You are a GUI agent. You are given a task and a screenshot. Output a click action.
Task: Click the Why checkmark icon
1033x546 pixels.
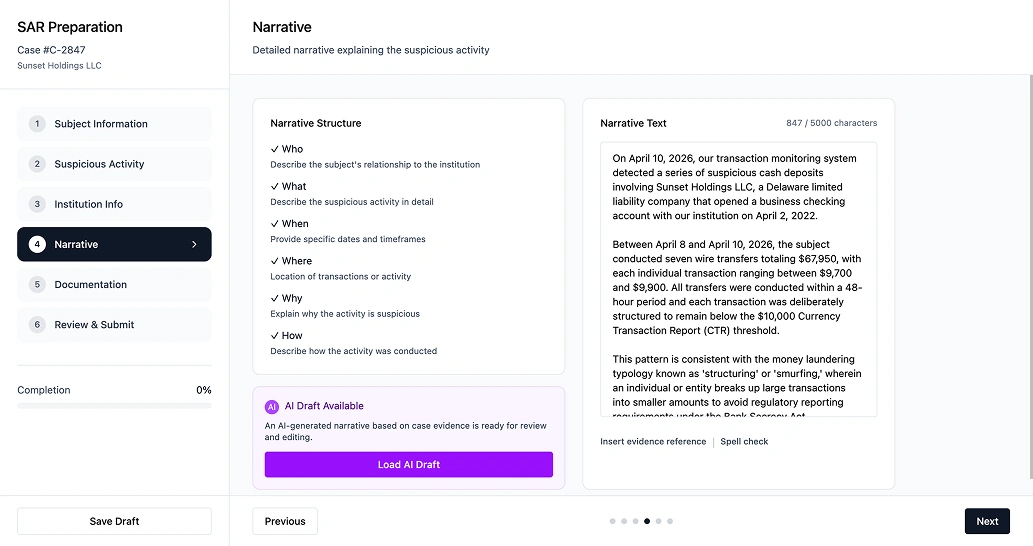pyautogui.click(x=274, y=298)
